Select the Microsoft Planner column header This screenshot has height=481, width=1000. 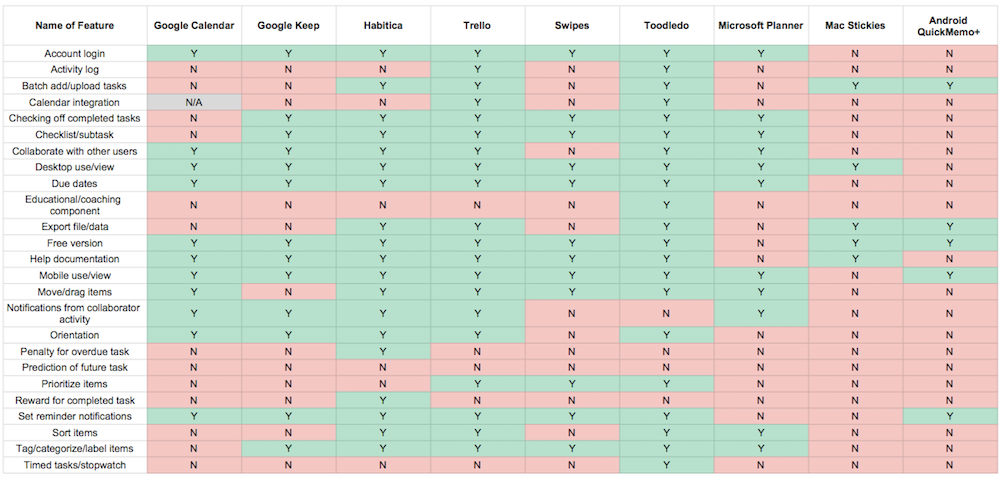tap(761, 24)
